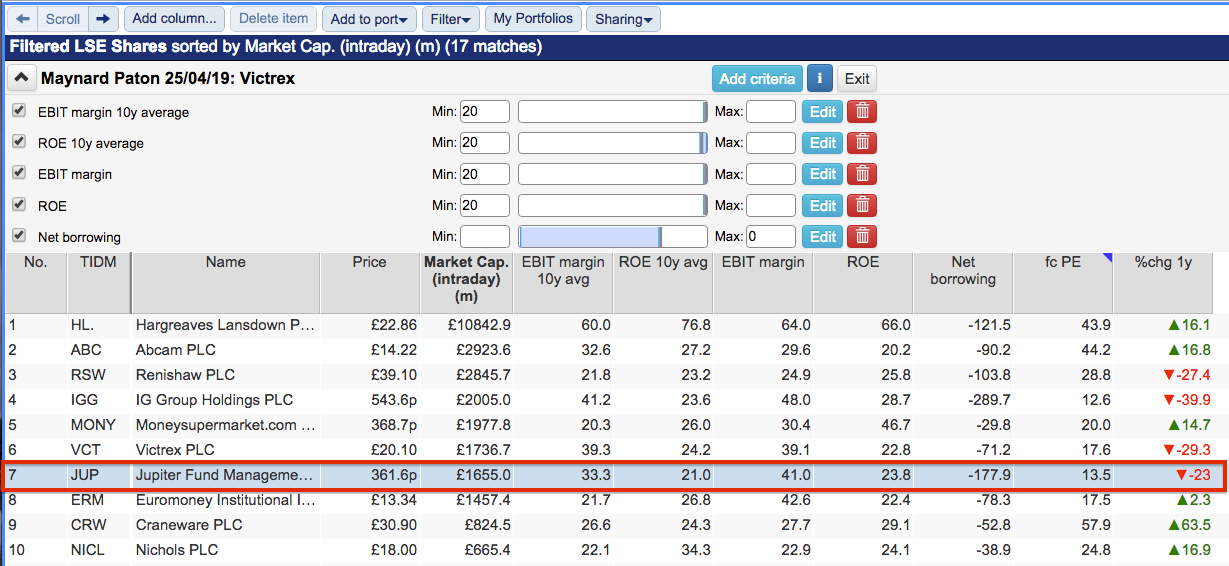Sort by Market Cap. (intraday) column header
1229x566 pixels.
pos(467,283)
